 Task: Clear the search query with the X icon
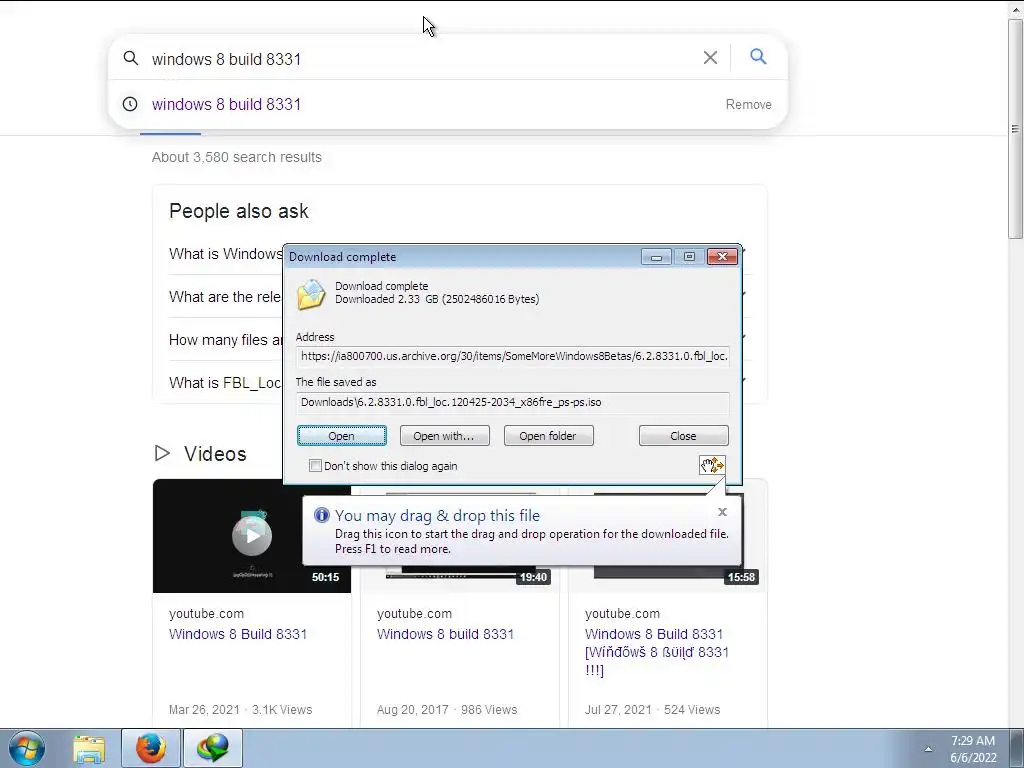[x=710, y=57]
